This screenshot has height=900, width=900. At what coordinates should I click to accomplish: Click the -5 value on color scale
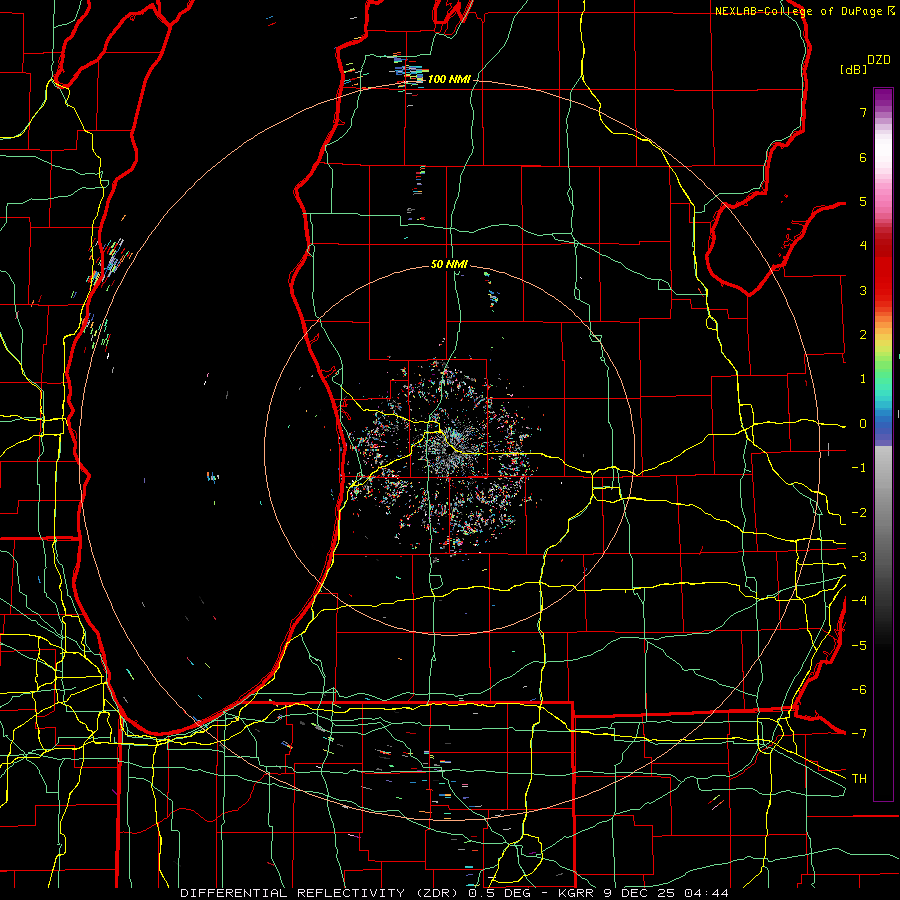[x=859, y=646]
